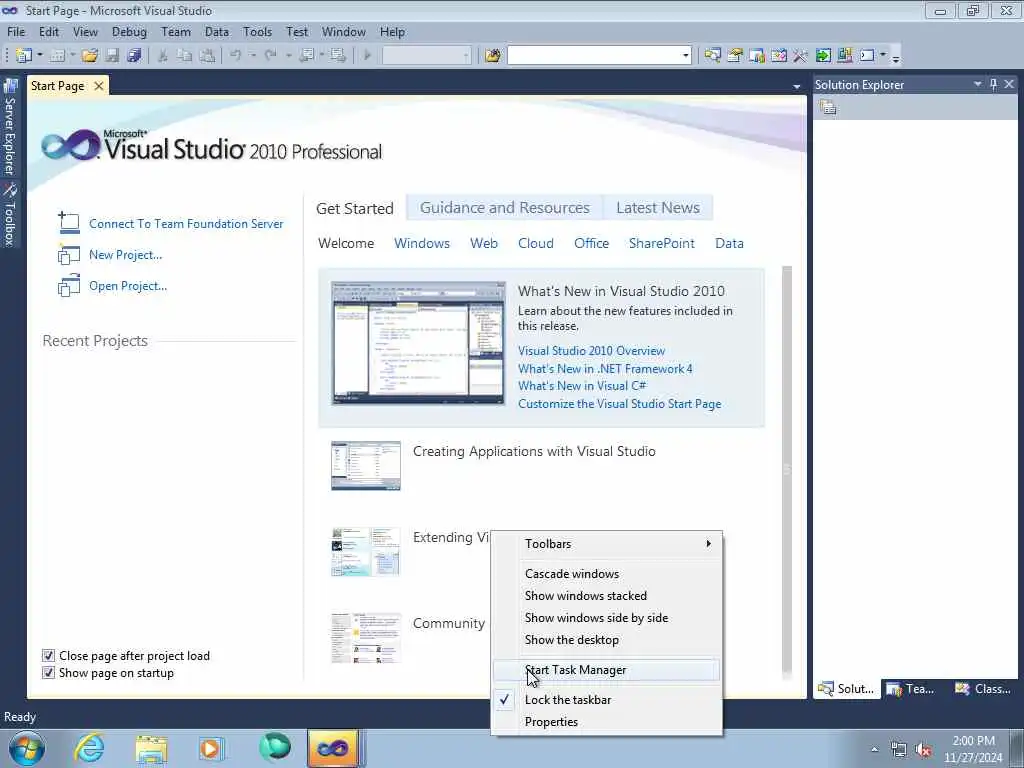The image size is (1024, 768).
Task: Uncheck Show page on startup
Action: click(48, 673)
